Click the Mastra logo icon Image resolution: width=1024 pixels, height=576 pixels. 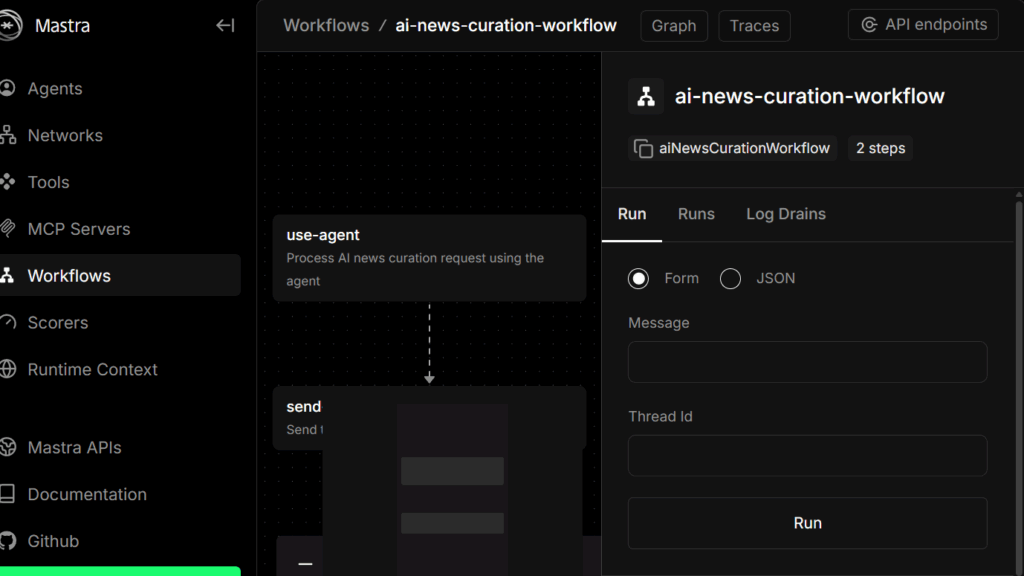click(x=10, y=25)
